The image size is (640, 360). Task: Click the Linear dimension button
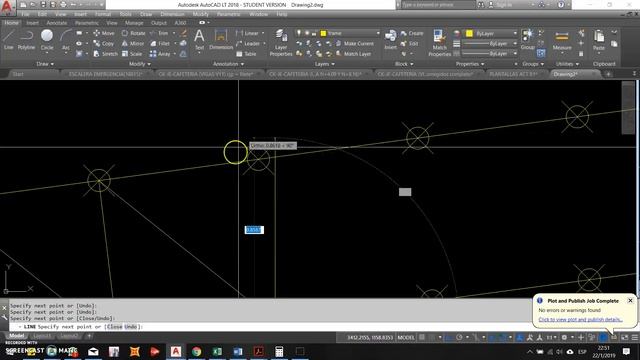247,33
